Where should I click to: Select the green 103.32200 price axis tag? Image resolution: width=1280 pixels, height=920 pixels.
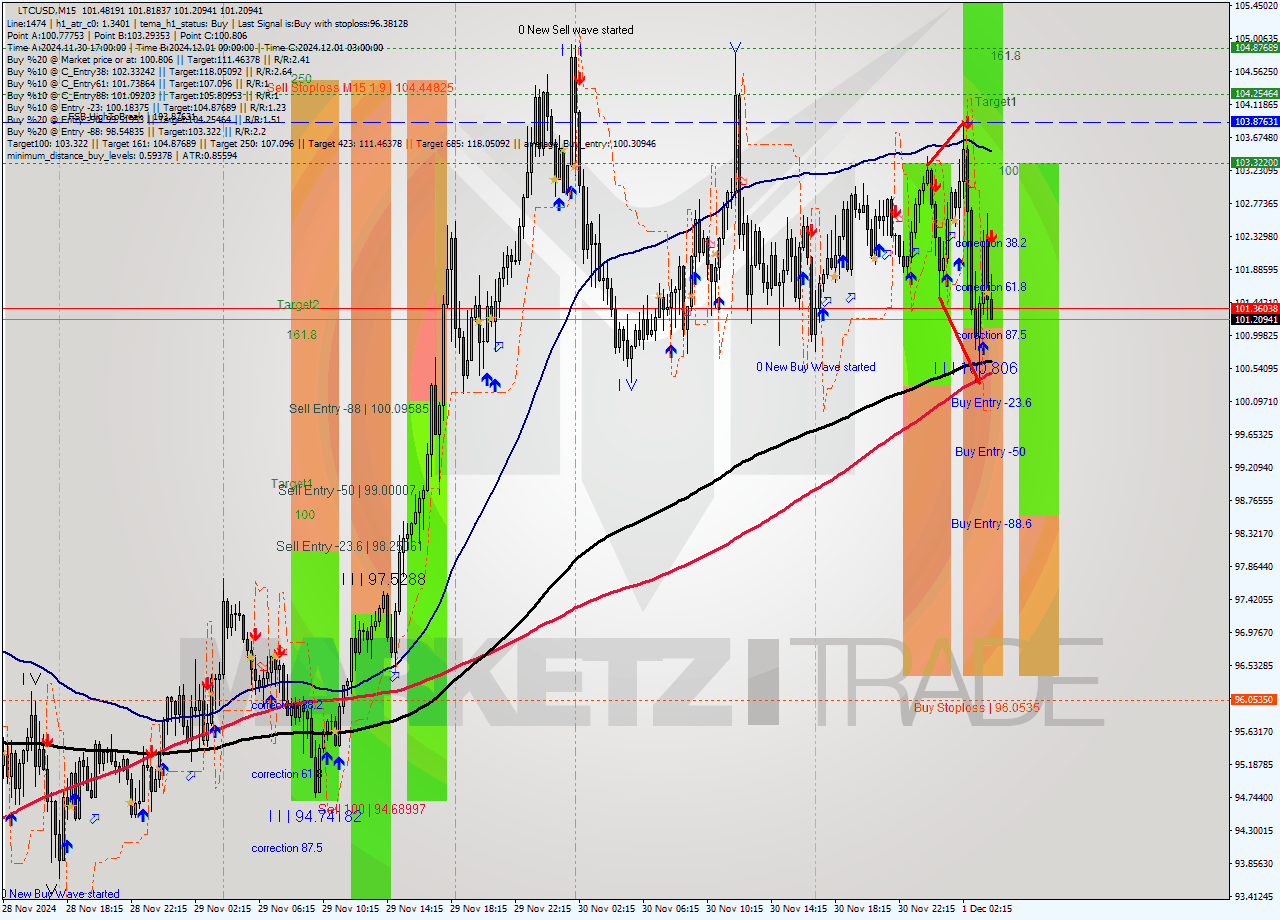(x=1255, y=162)
